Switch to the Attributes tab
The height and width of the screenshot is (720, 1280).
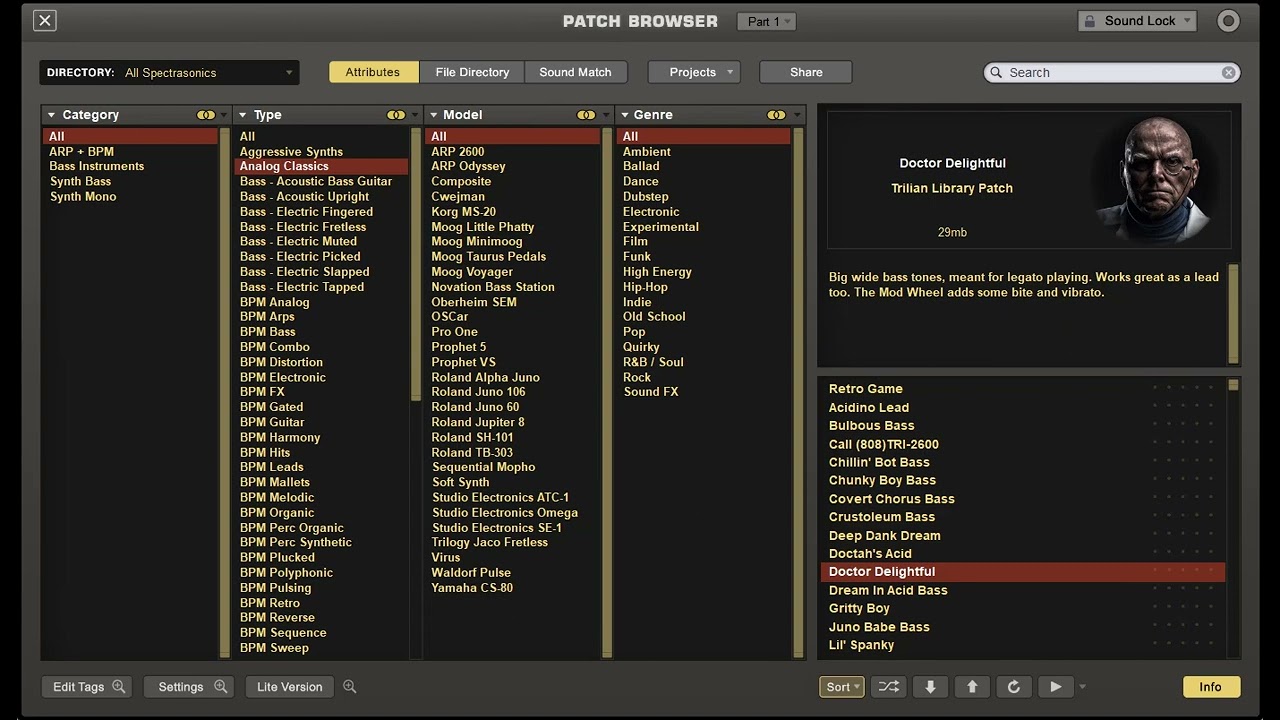(373, 72)
